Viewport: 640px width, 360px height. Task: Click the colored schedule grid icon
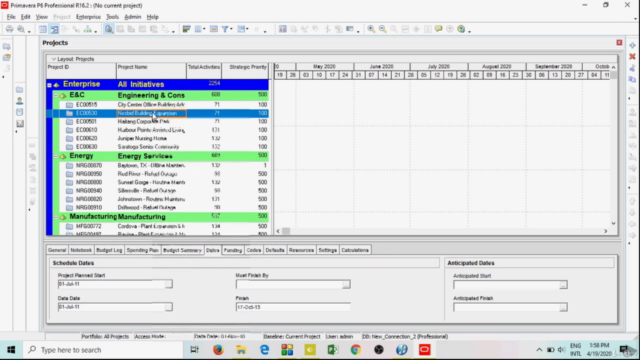tap(282, 29)
